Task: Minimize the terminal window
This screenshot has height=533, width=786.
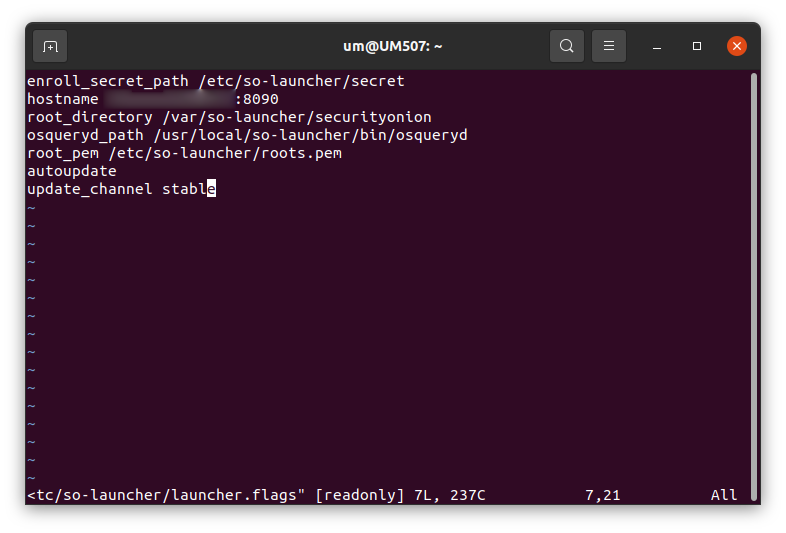Action: click(657, 46)
